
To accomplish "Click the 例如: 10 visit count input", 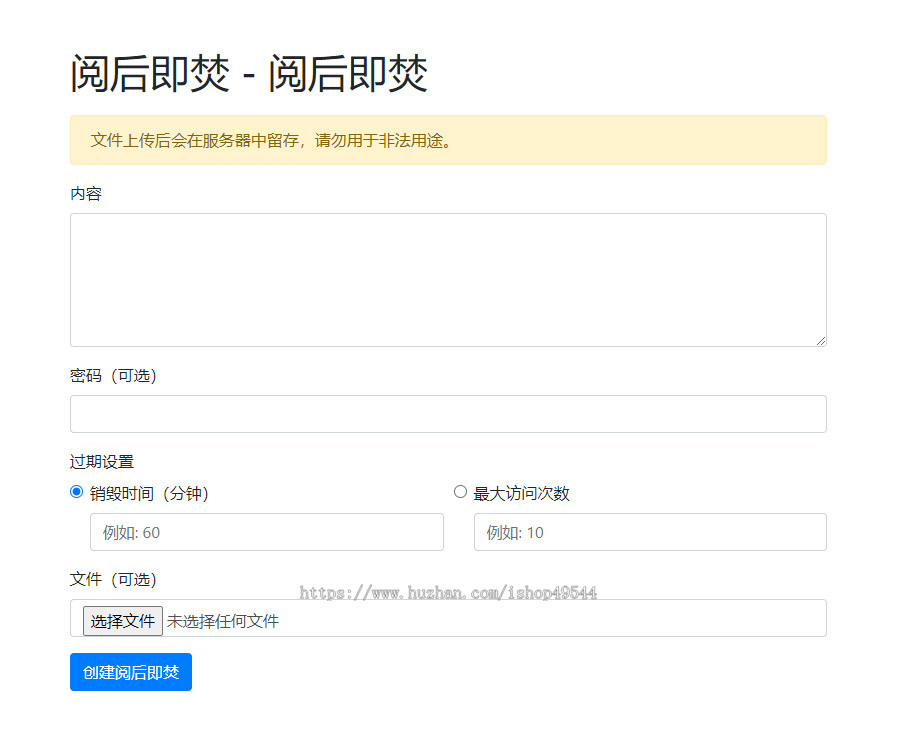I will [651, 532].
